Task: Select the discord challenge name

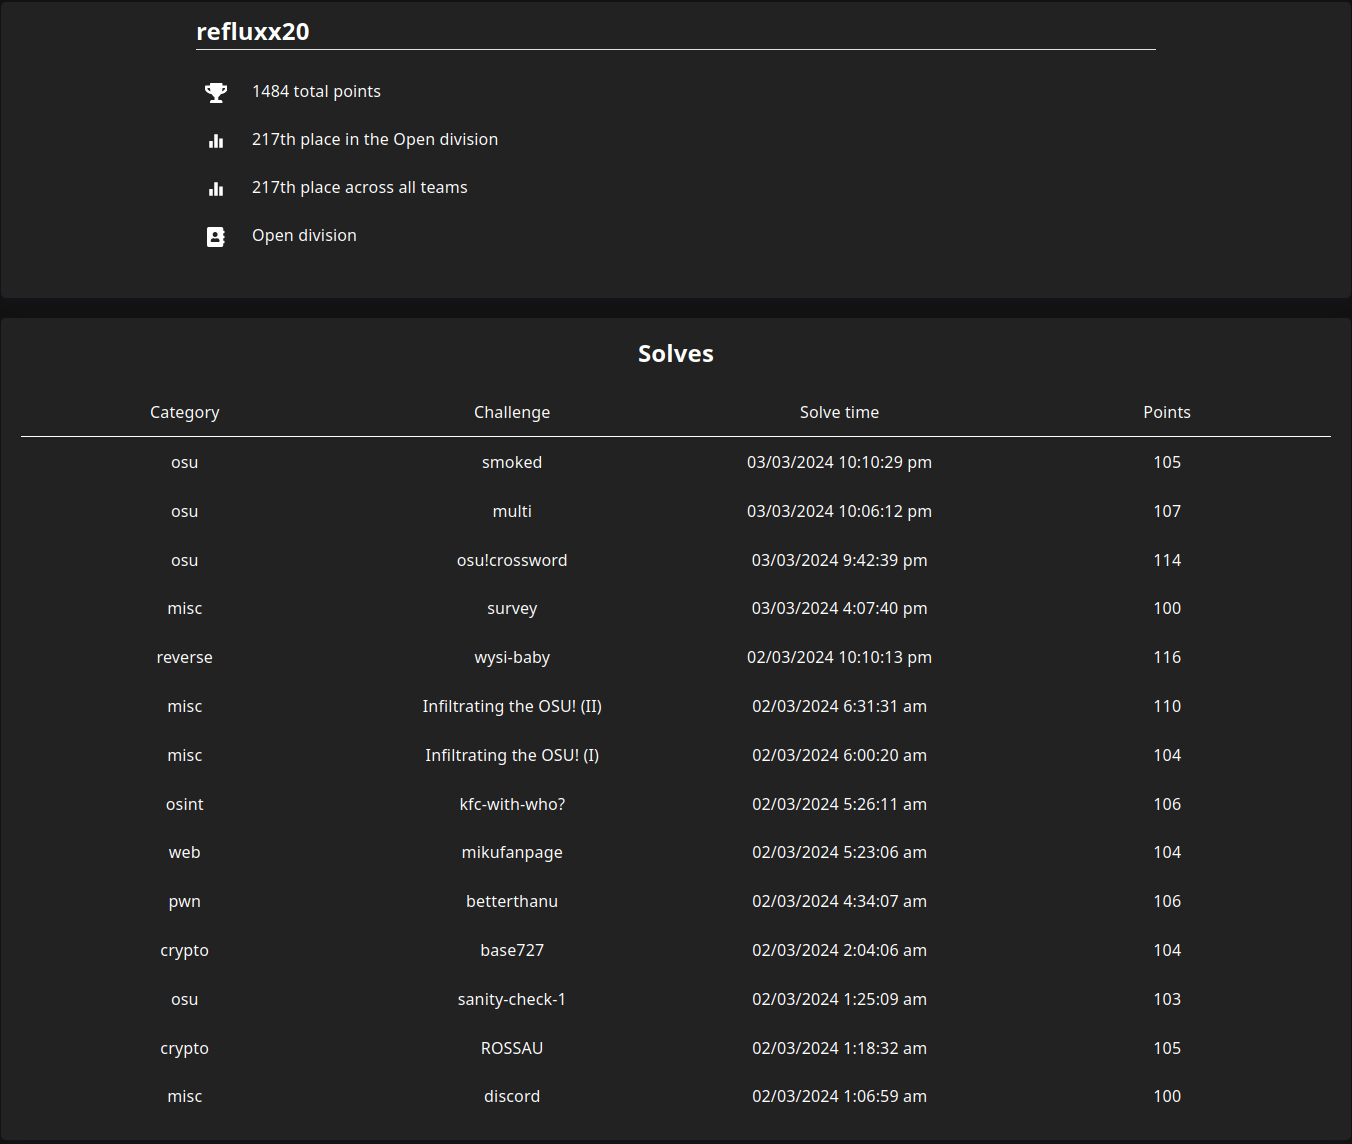Action: coord(512,1096)
